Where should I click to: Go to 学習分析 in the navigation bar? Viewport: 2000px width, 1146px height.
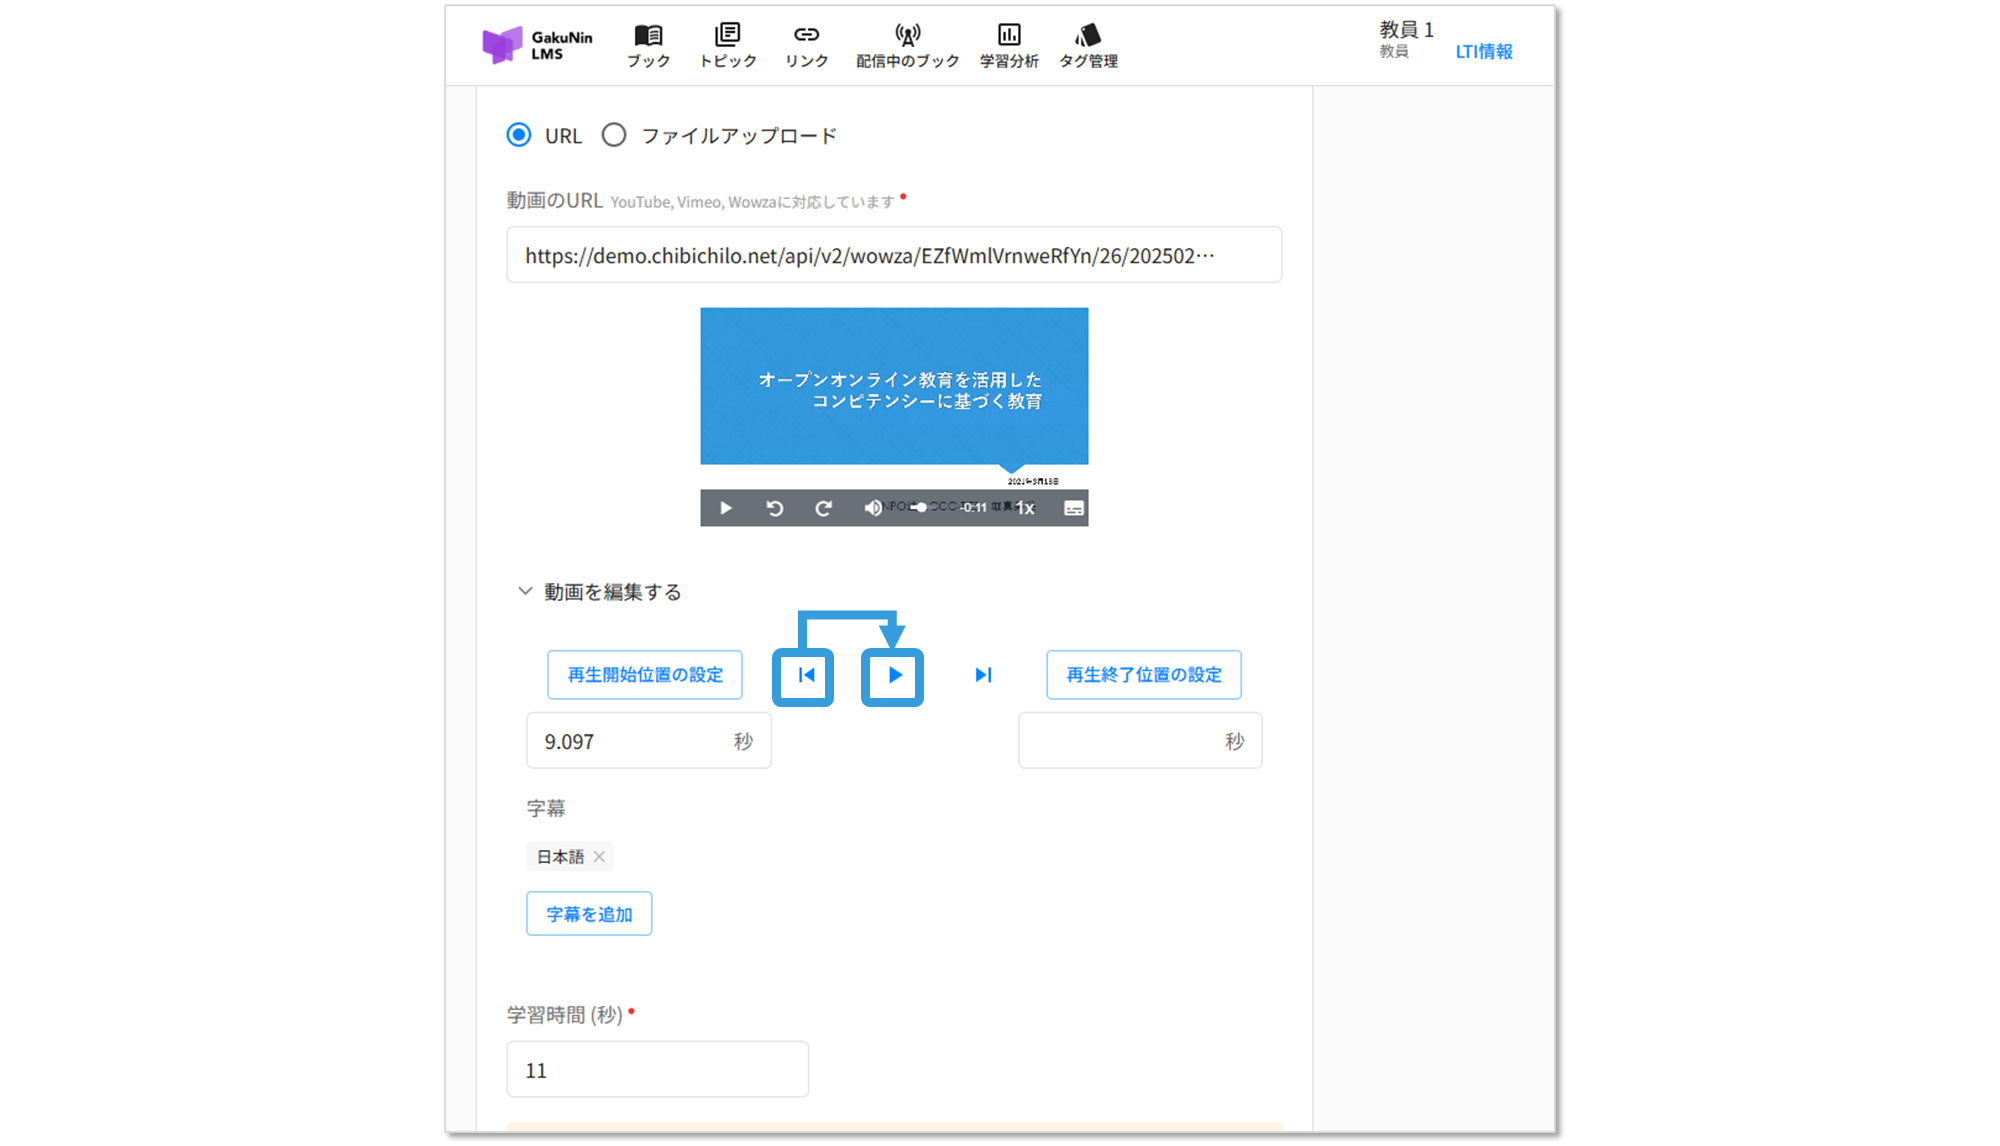tap(1009, 46)
